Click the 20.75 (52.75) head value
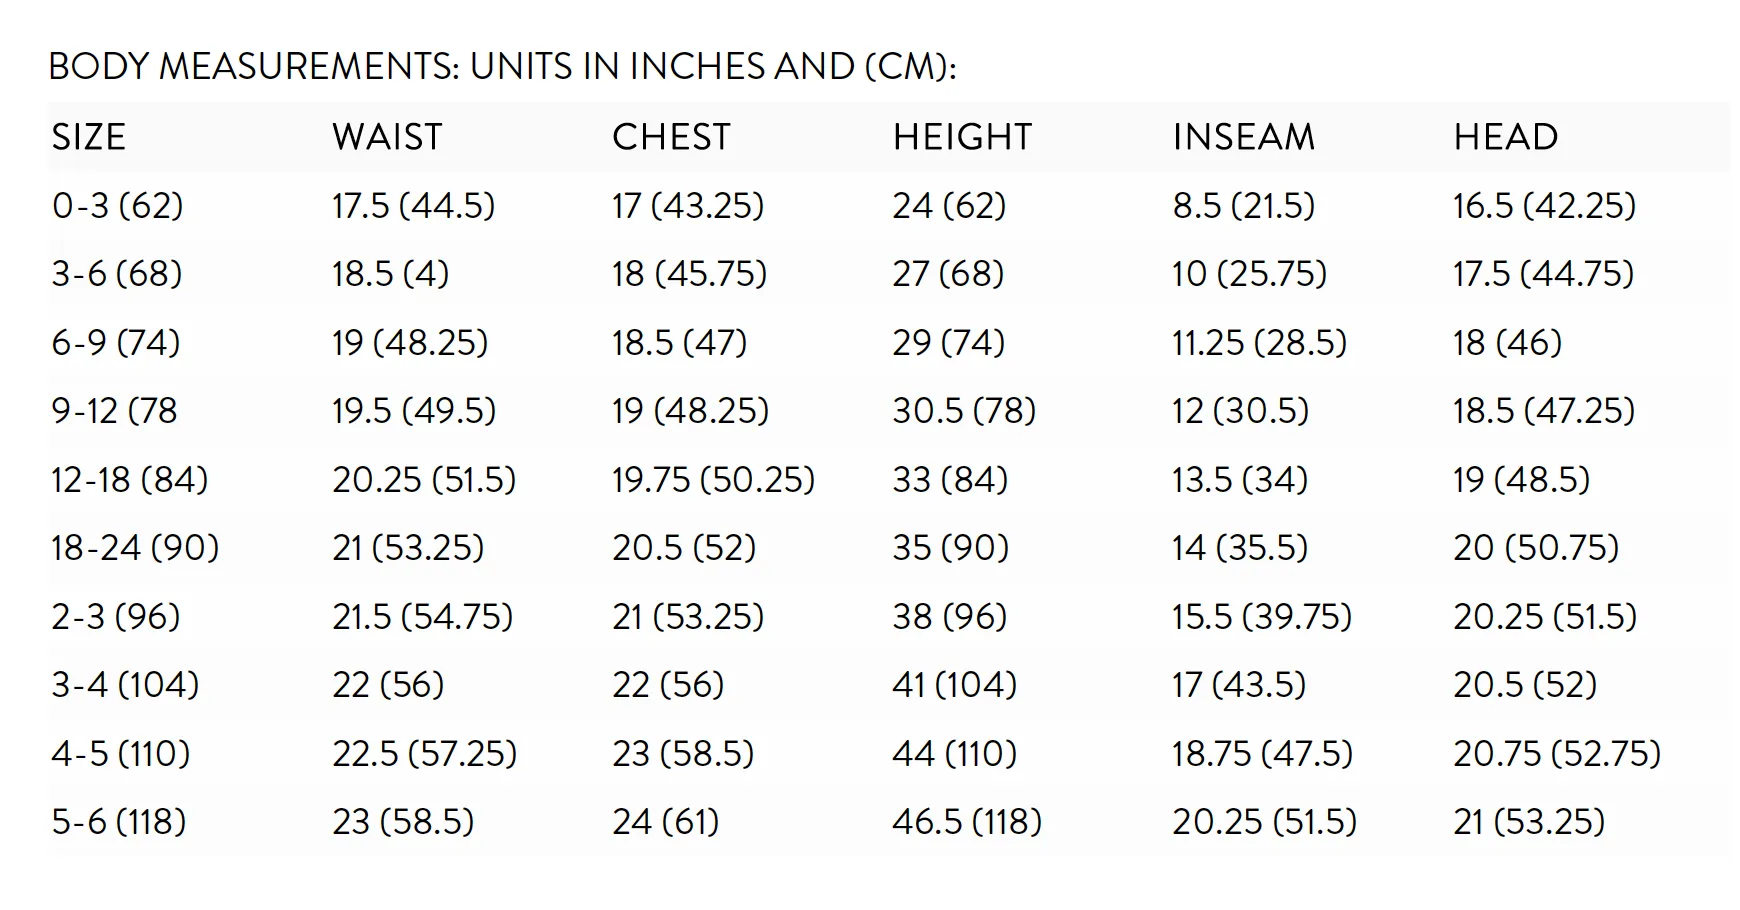Image resolution: width=1740 pixels, height=910 pixels. pos(1557,754)
